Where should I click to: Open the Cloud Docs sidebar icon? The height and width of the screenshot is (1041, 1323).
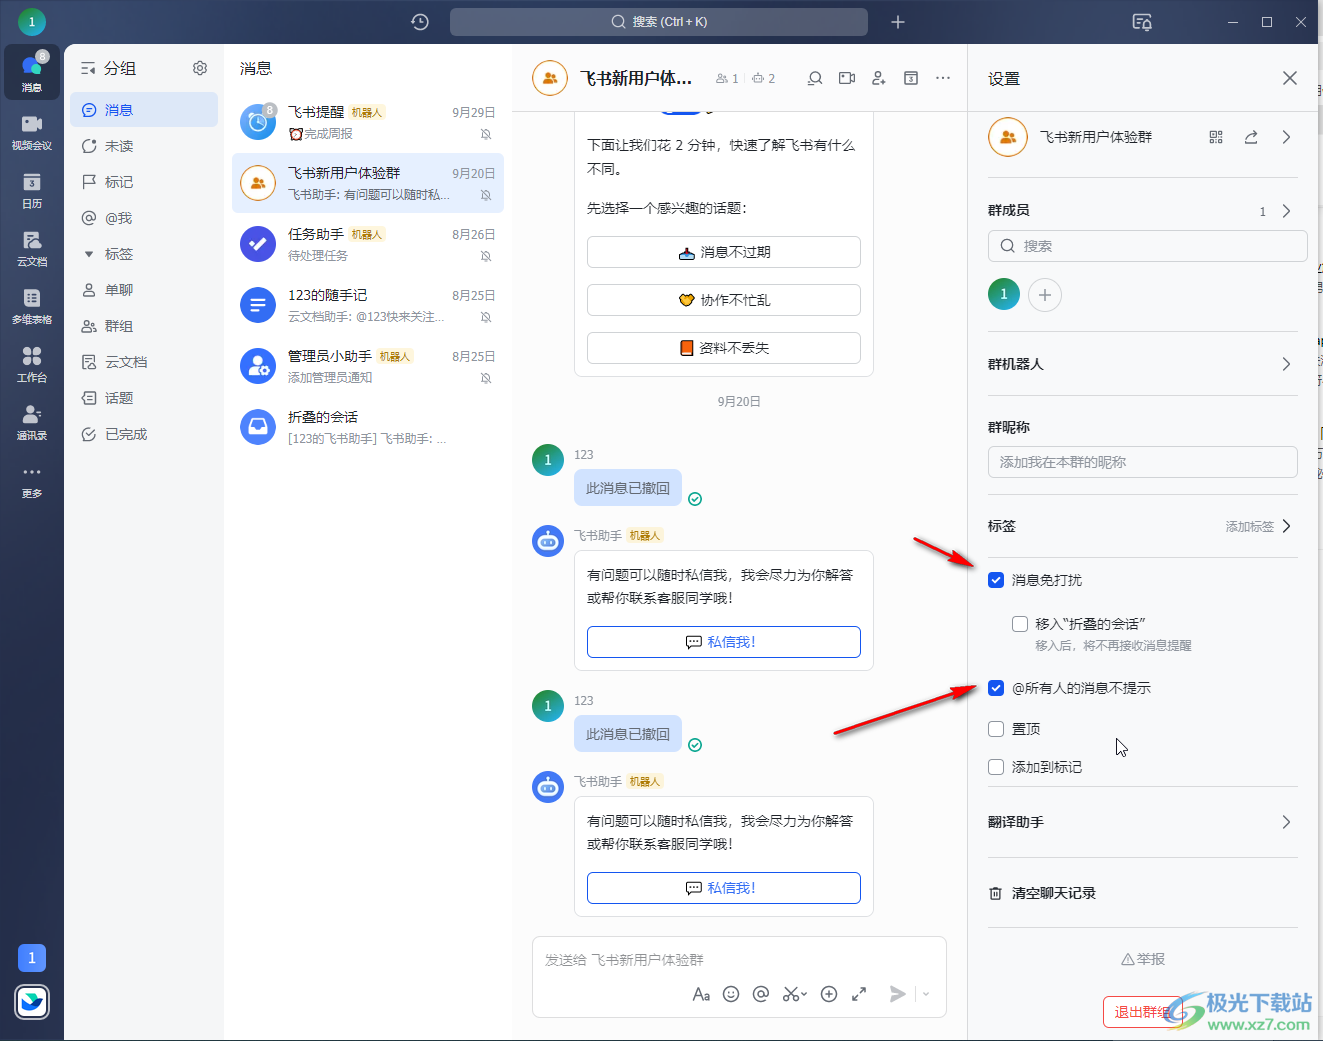click(x=32, y=247)
